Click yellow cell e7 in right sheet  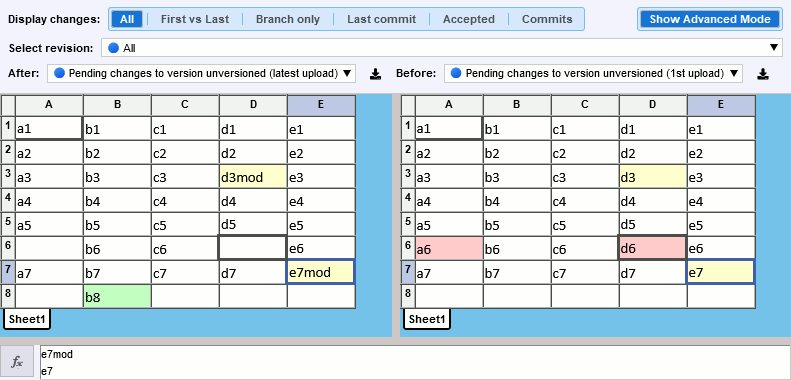pos(720,272)
